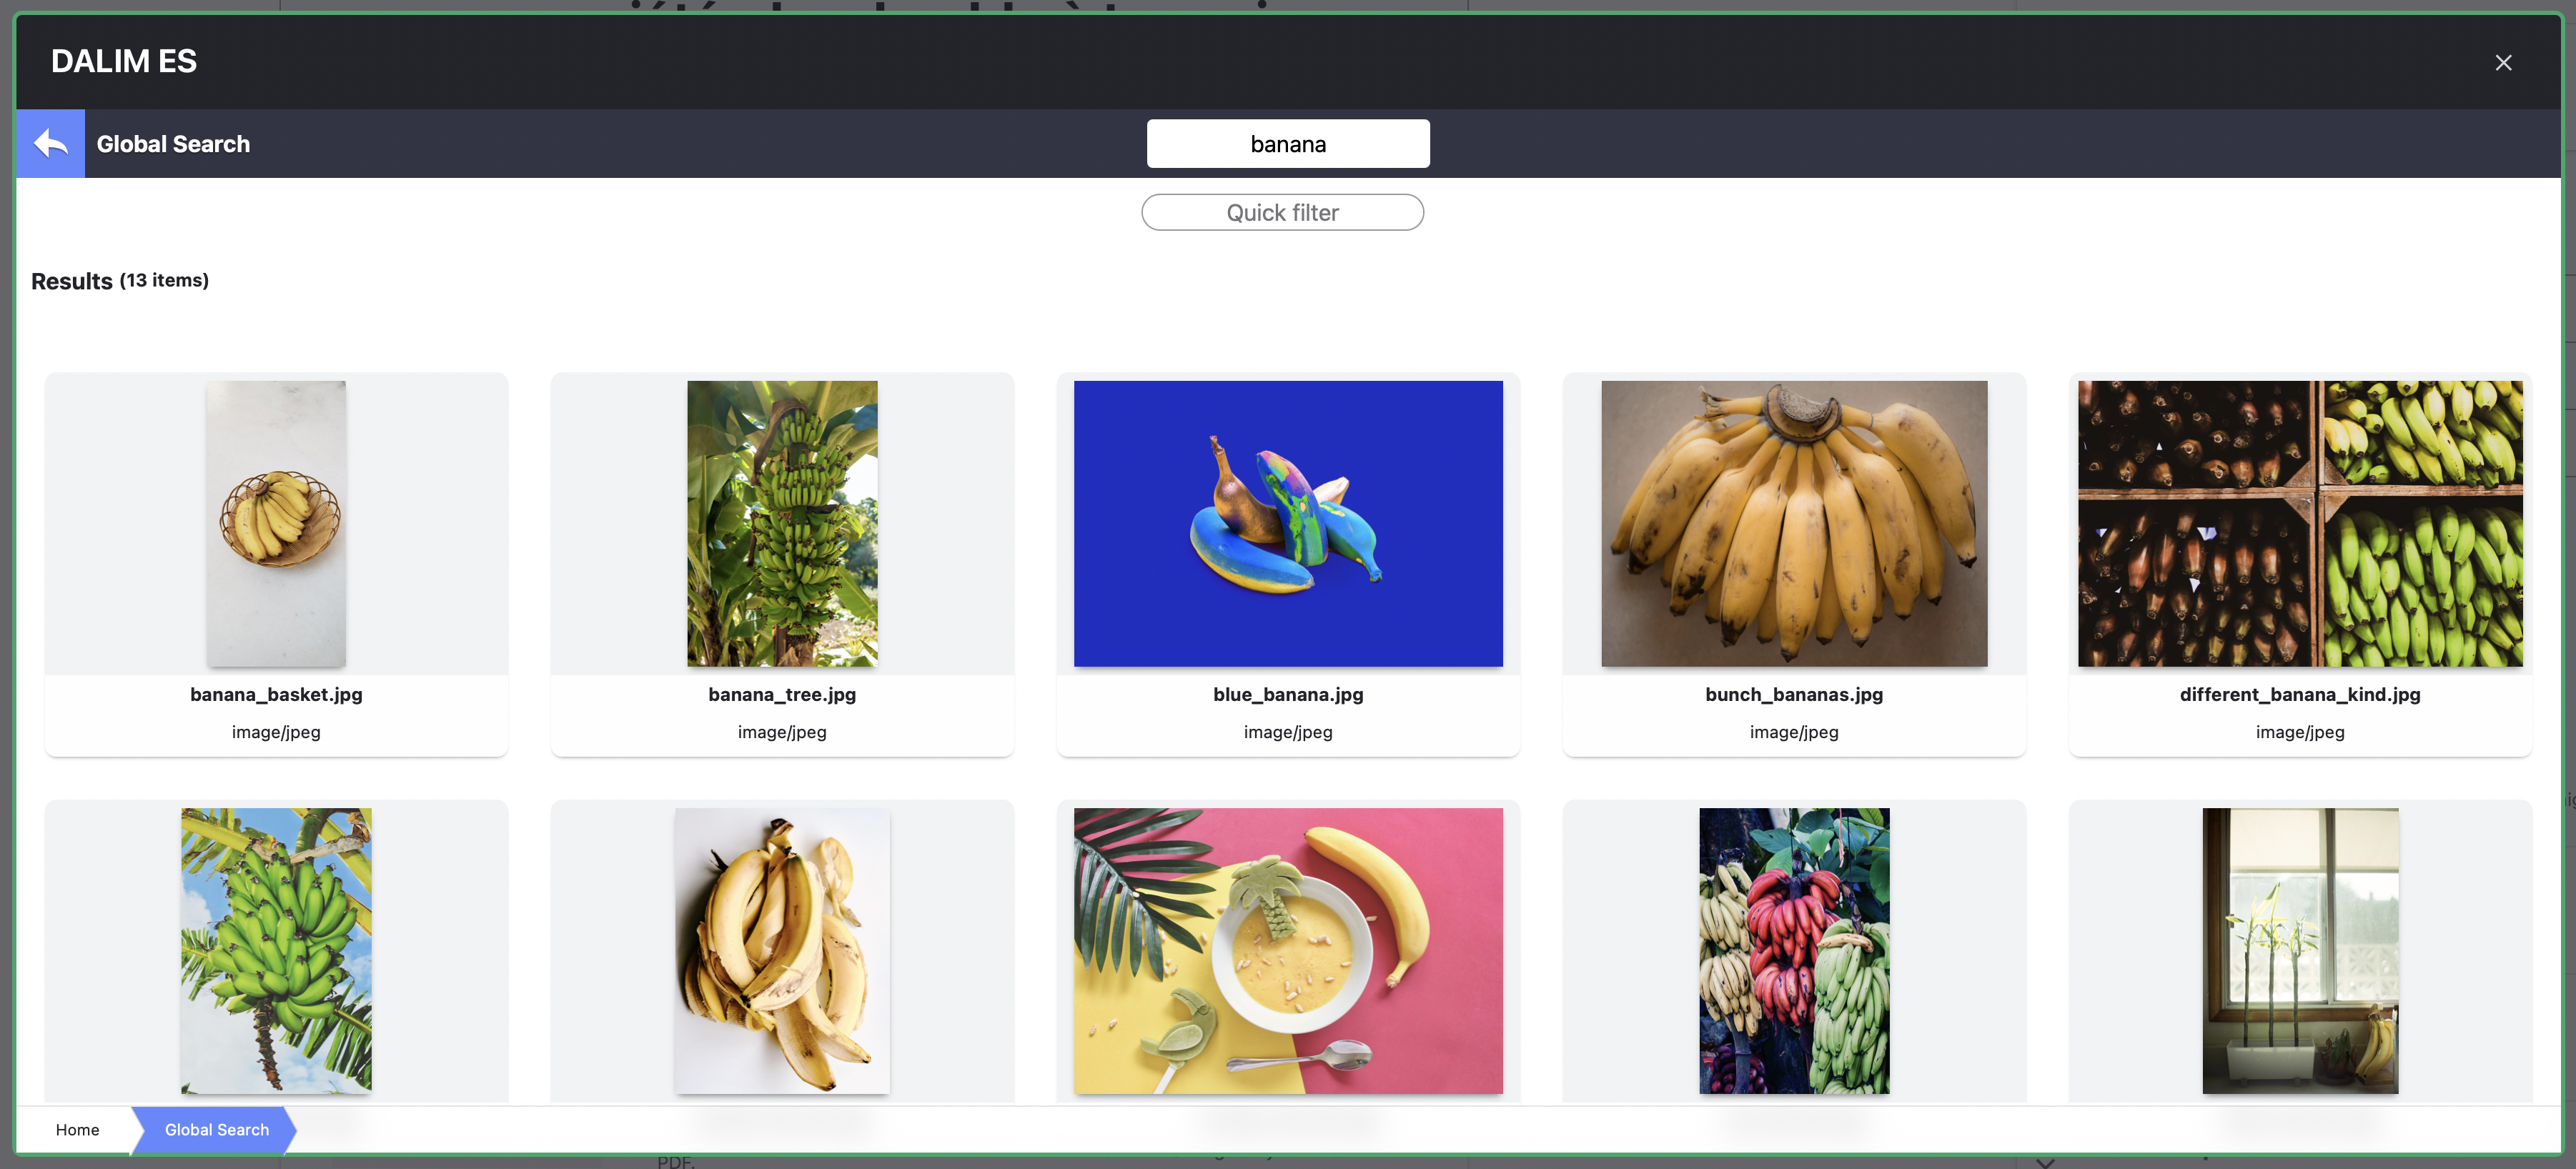Open blue_banana.jpg thumbnail

coord(1288,524)
